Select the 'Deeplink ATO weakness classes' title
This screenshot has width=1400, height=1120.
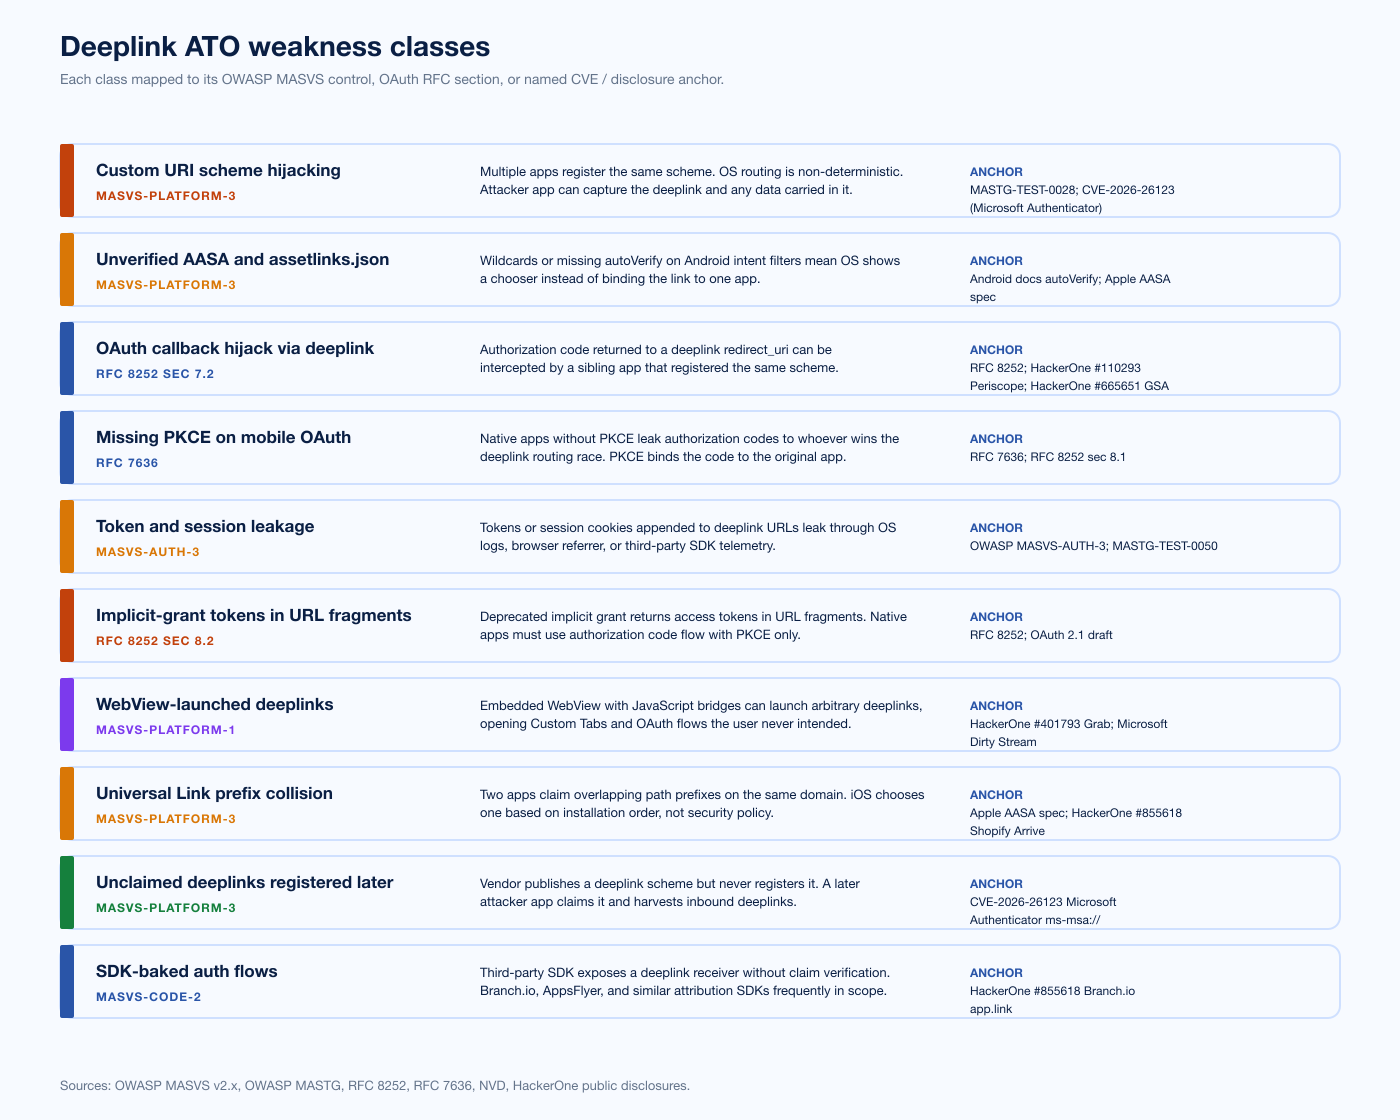point(275,47)
